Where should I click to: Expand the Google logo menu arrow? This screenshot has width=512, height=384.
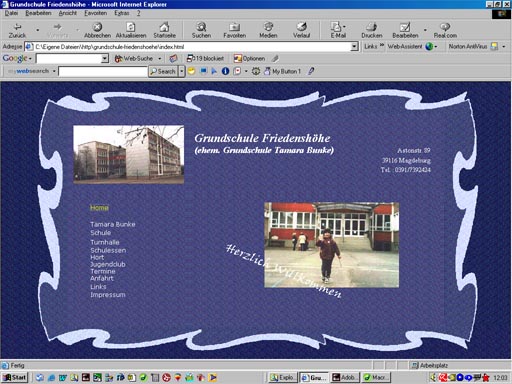click(x=30, y=59)
